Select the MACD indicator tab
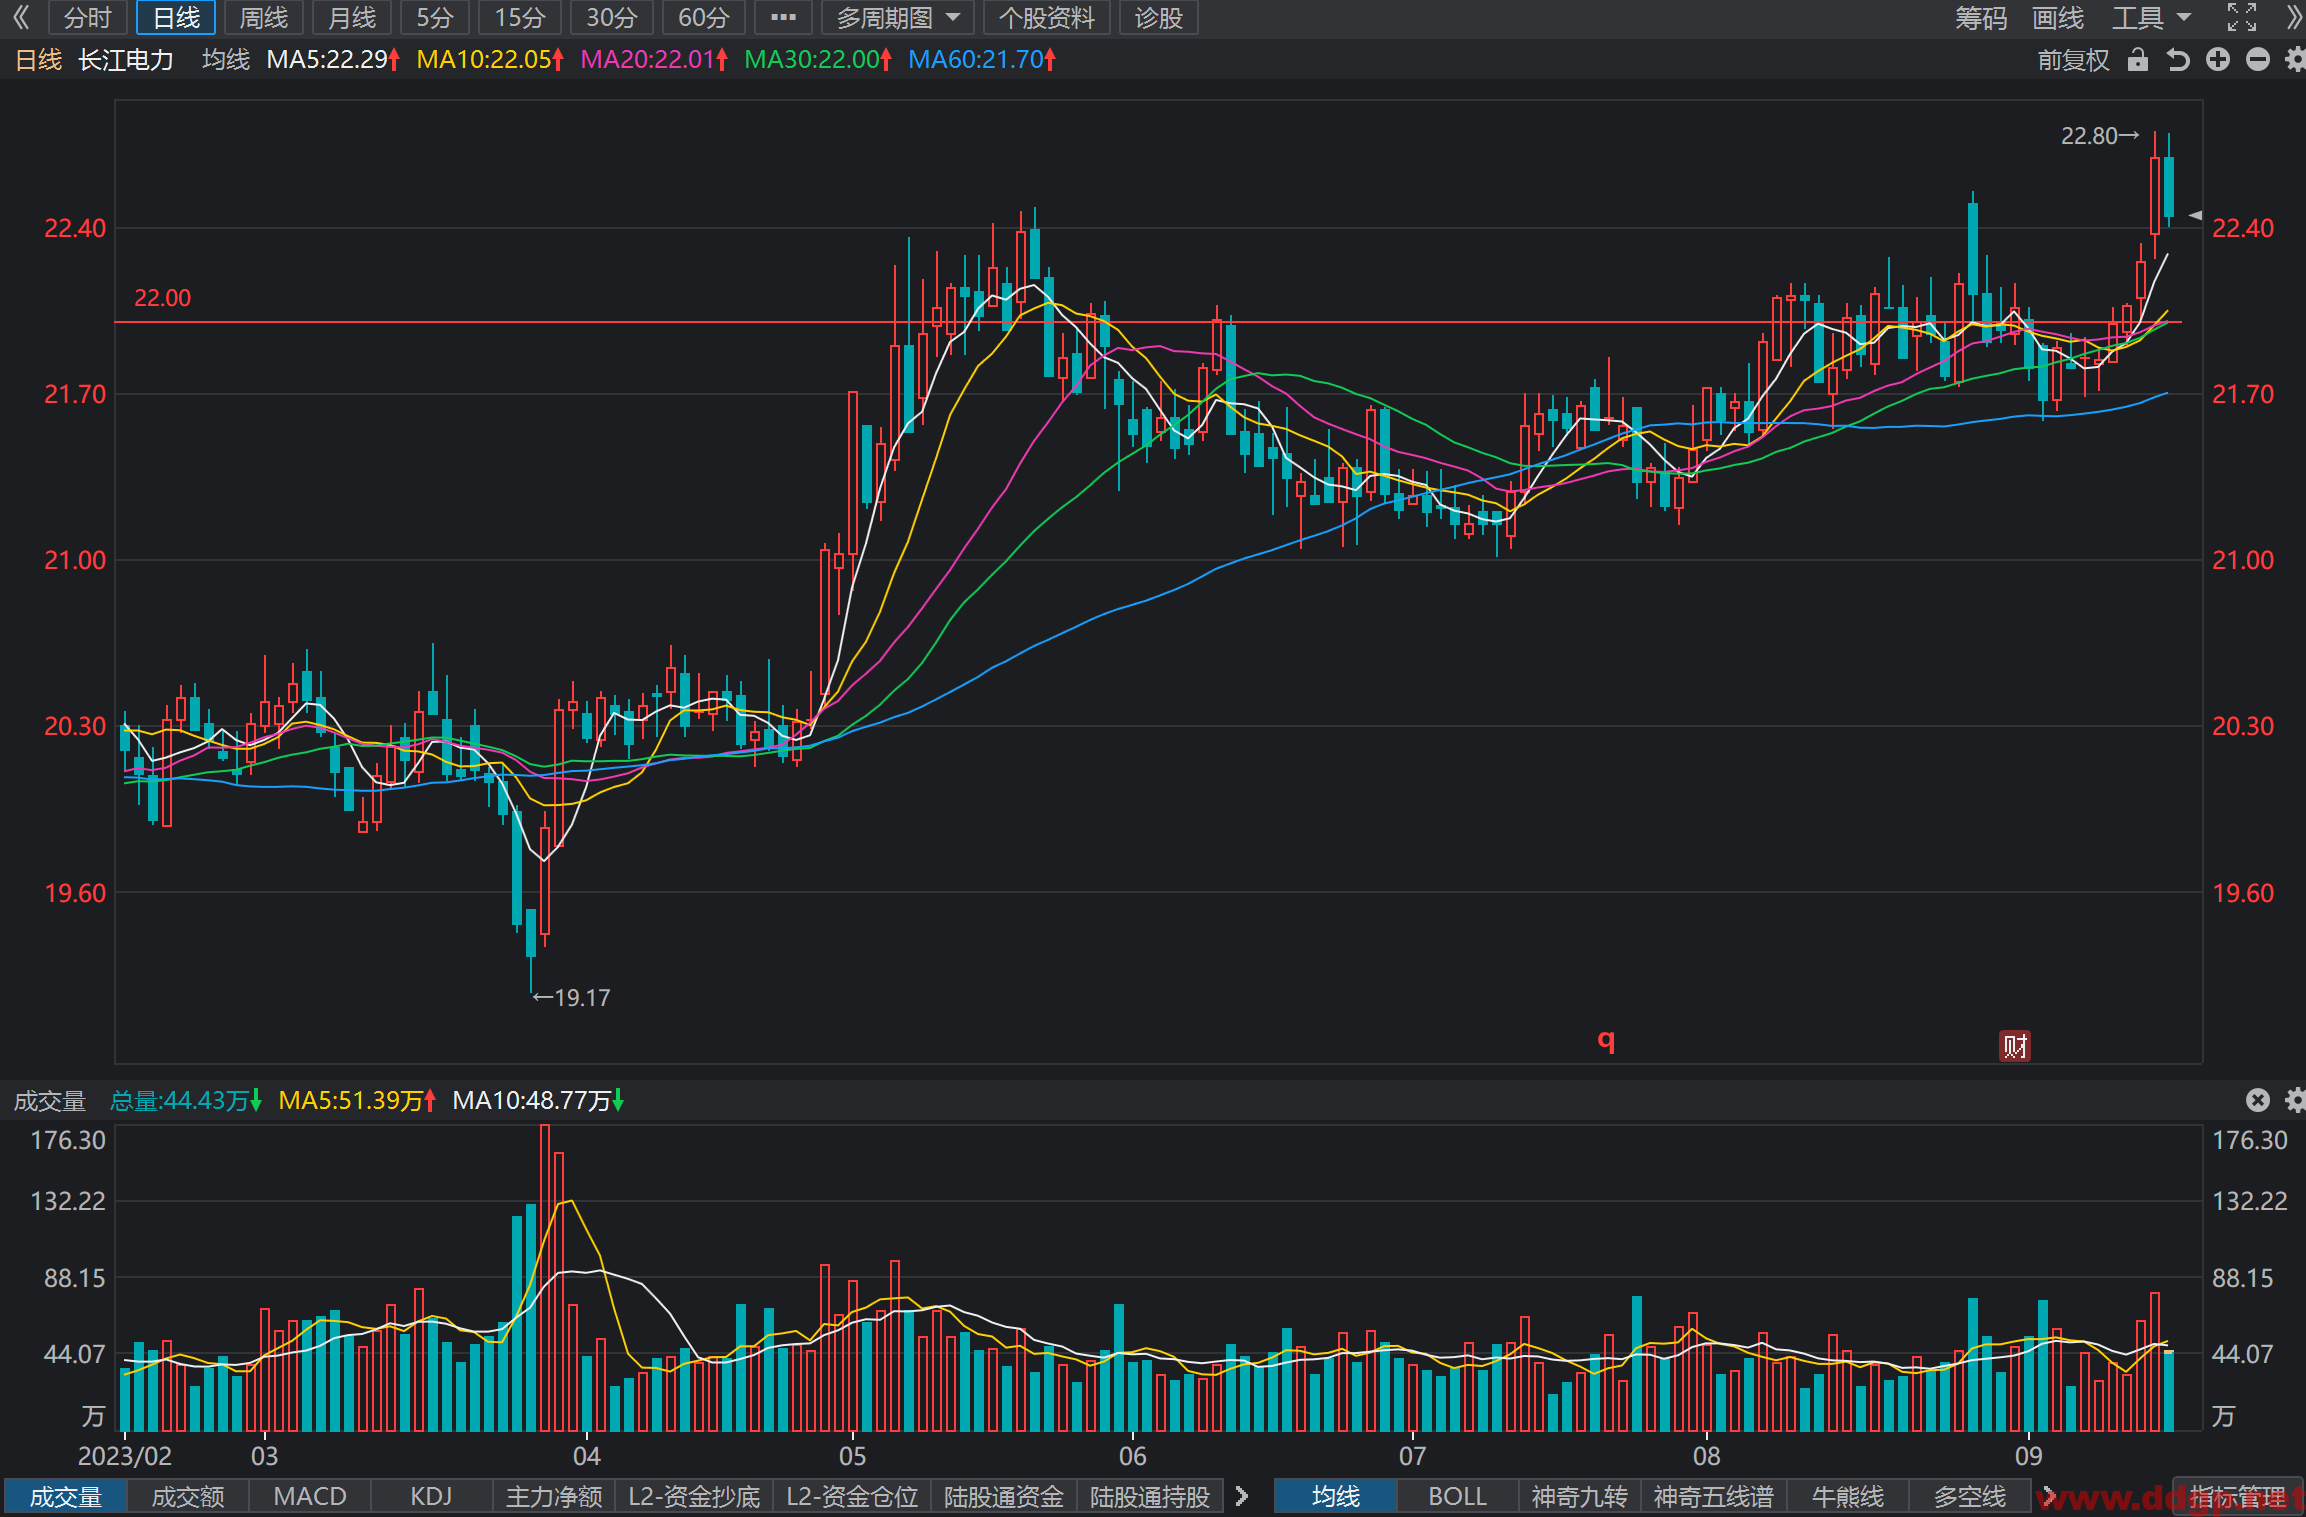Screen dimensions: 2306x1517 coord(310,1496)
